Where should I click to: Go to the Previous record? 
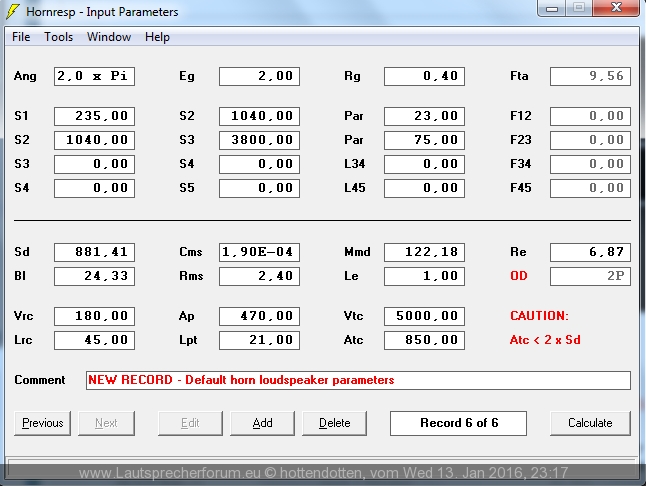pyautogui.click(x=42, y=423)
